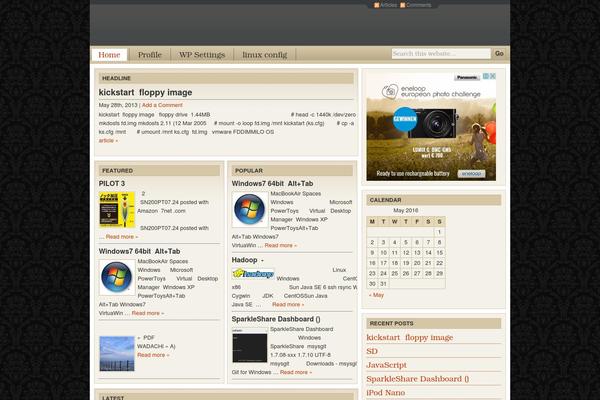Open headline kickstart floppy image title
Viewport: 600px width, 400px height.
pyautogui.click(x=145, y=92)
